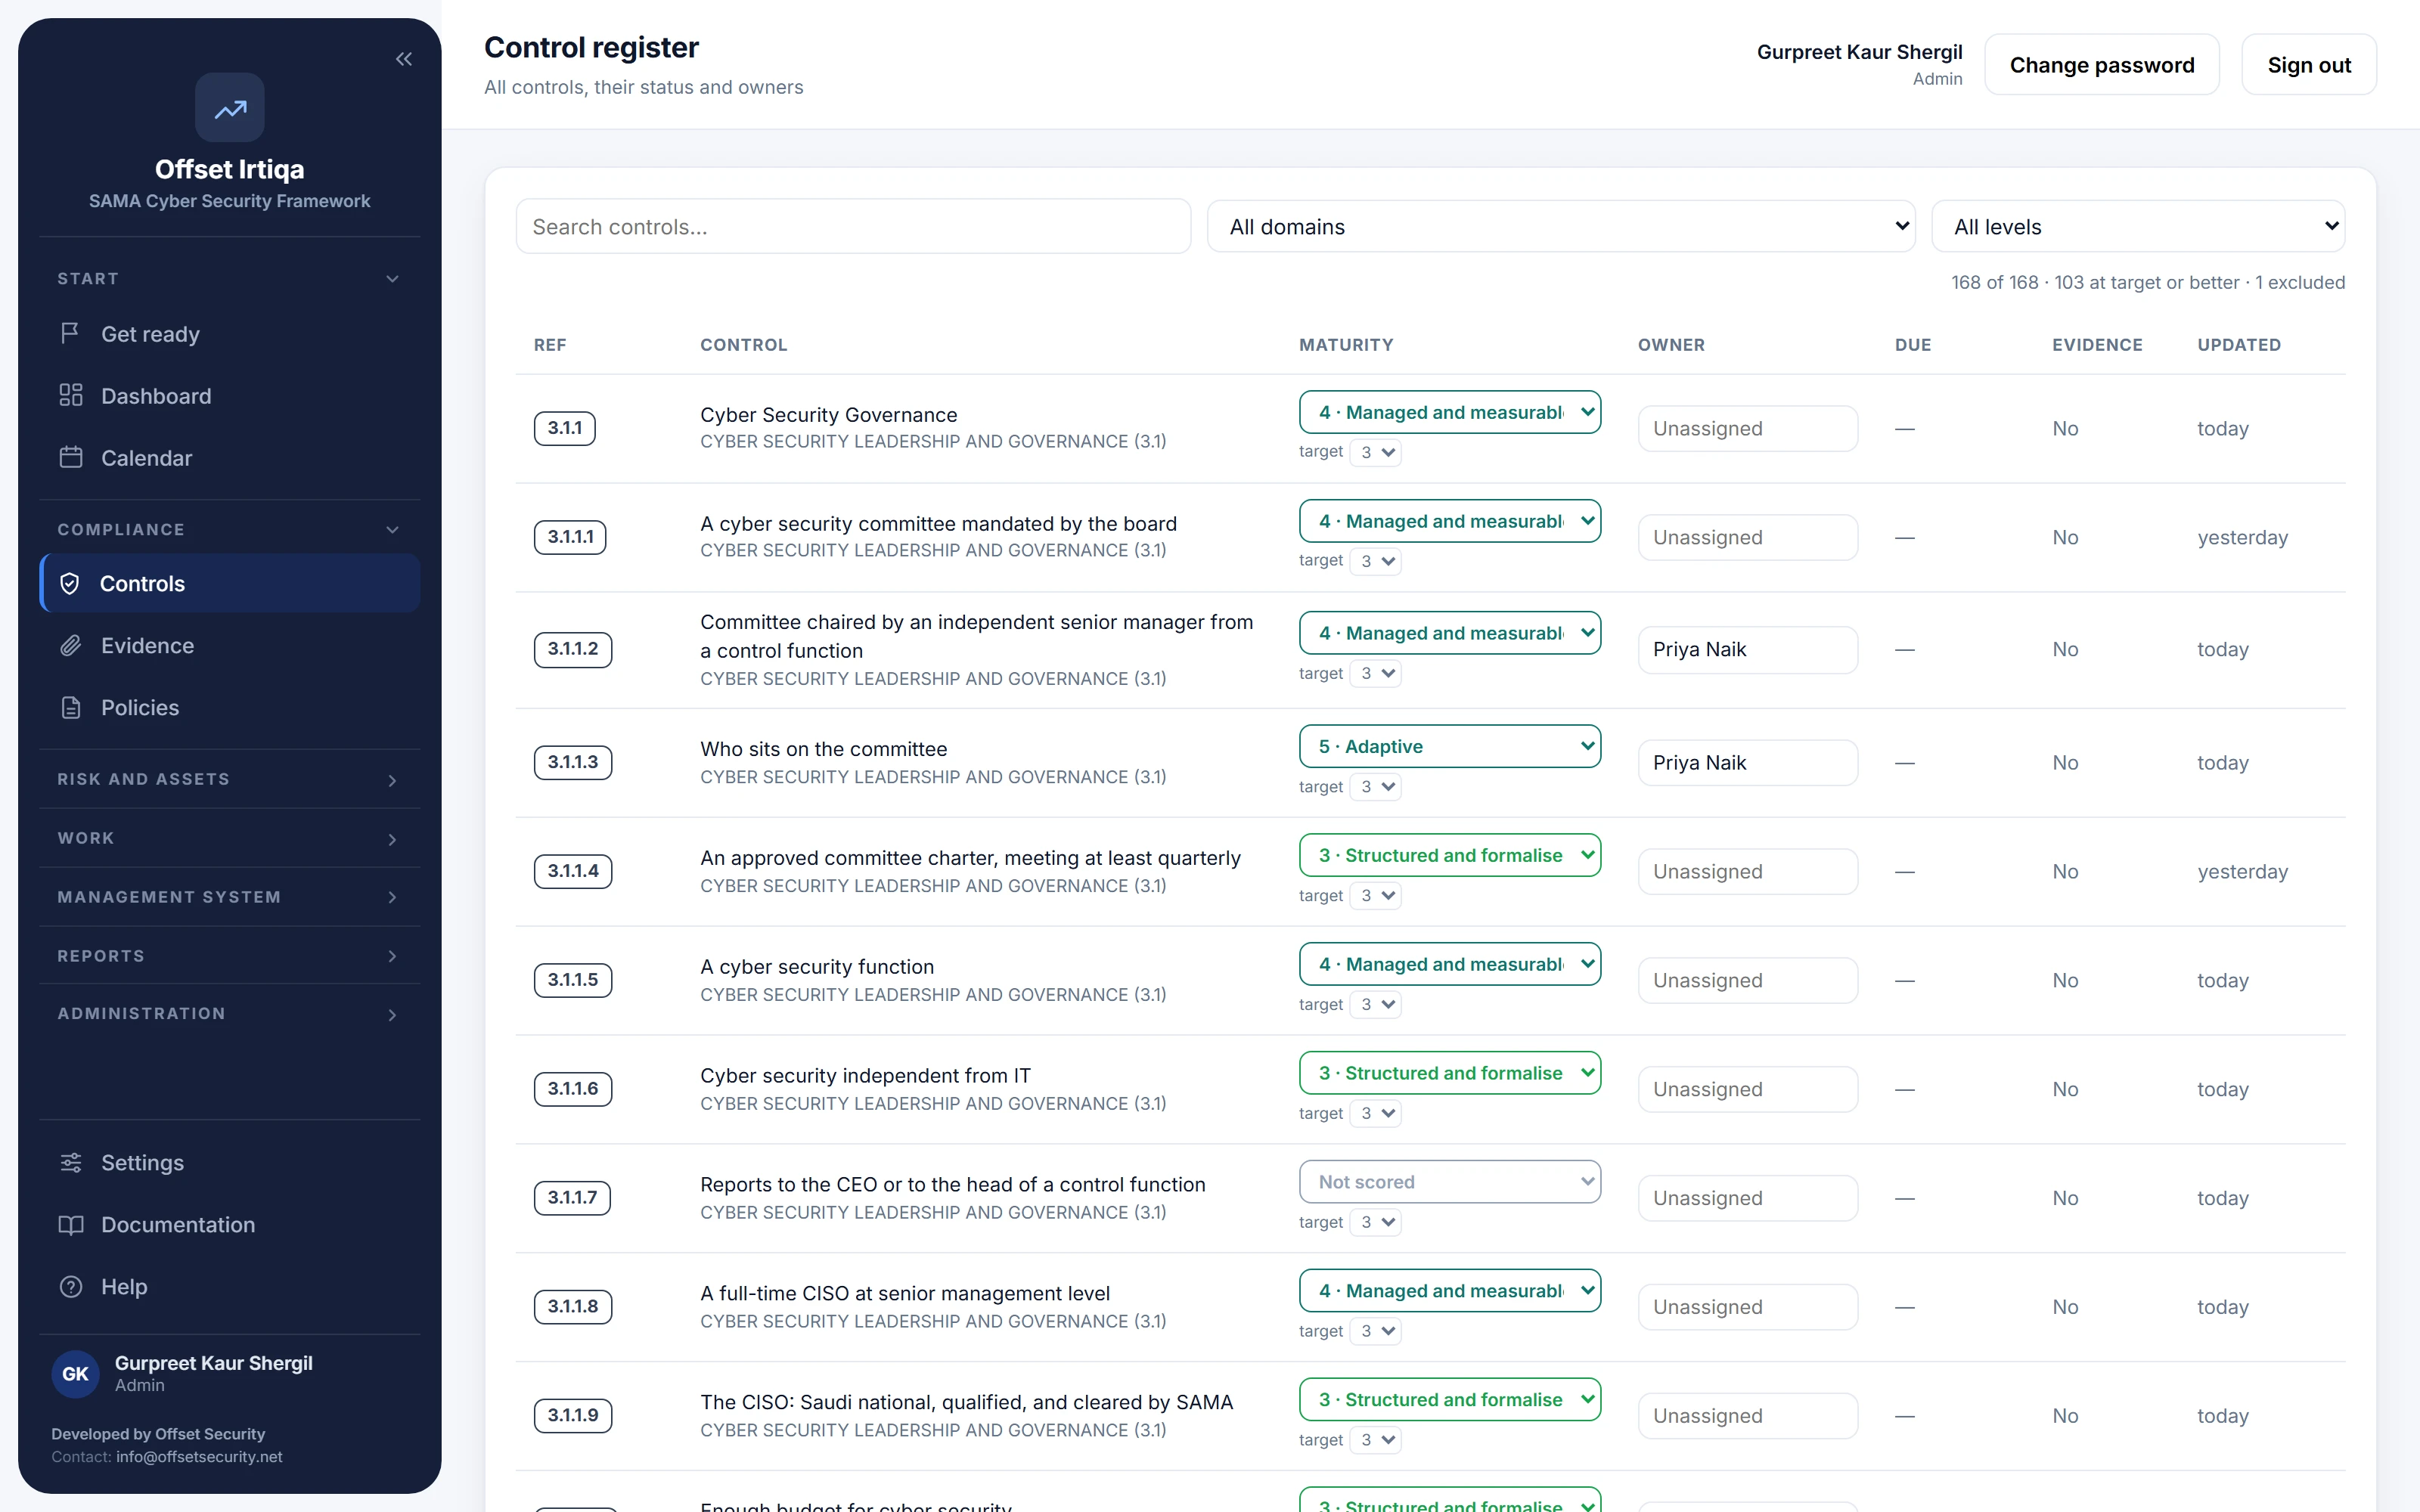Click the Help question mark icon
Screen dimensions: 2420x1512
[70, 1286]
